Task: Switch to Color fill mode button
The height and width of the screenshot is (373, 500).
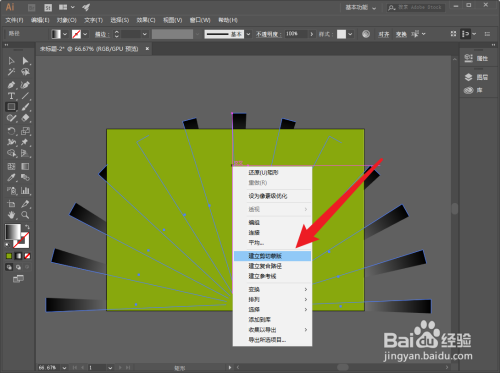Action: click(9, 256)
